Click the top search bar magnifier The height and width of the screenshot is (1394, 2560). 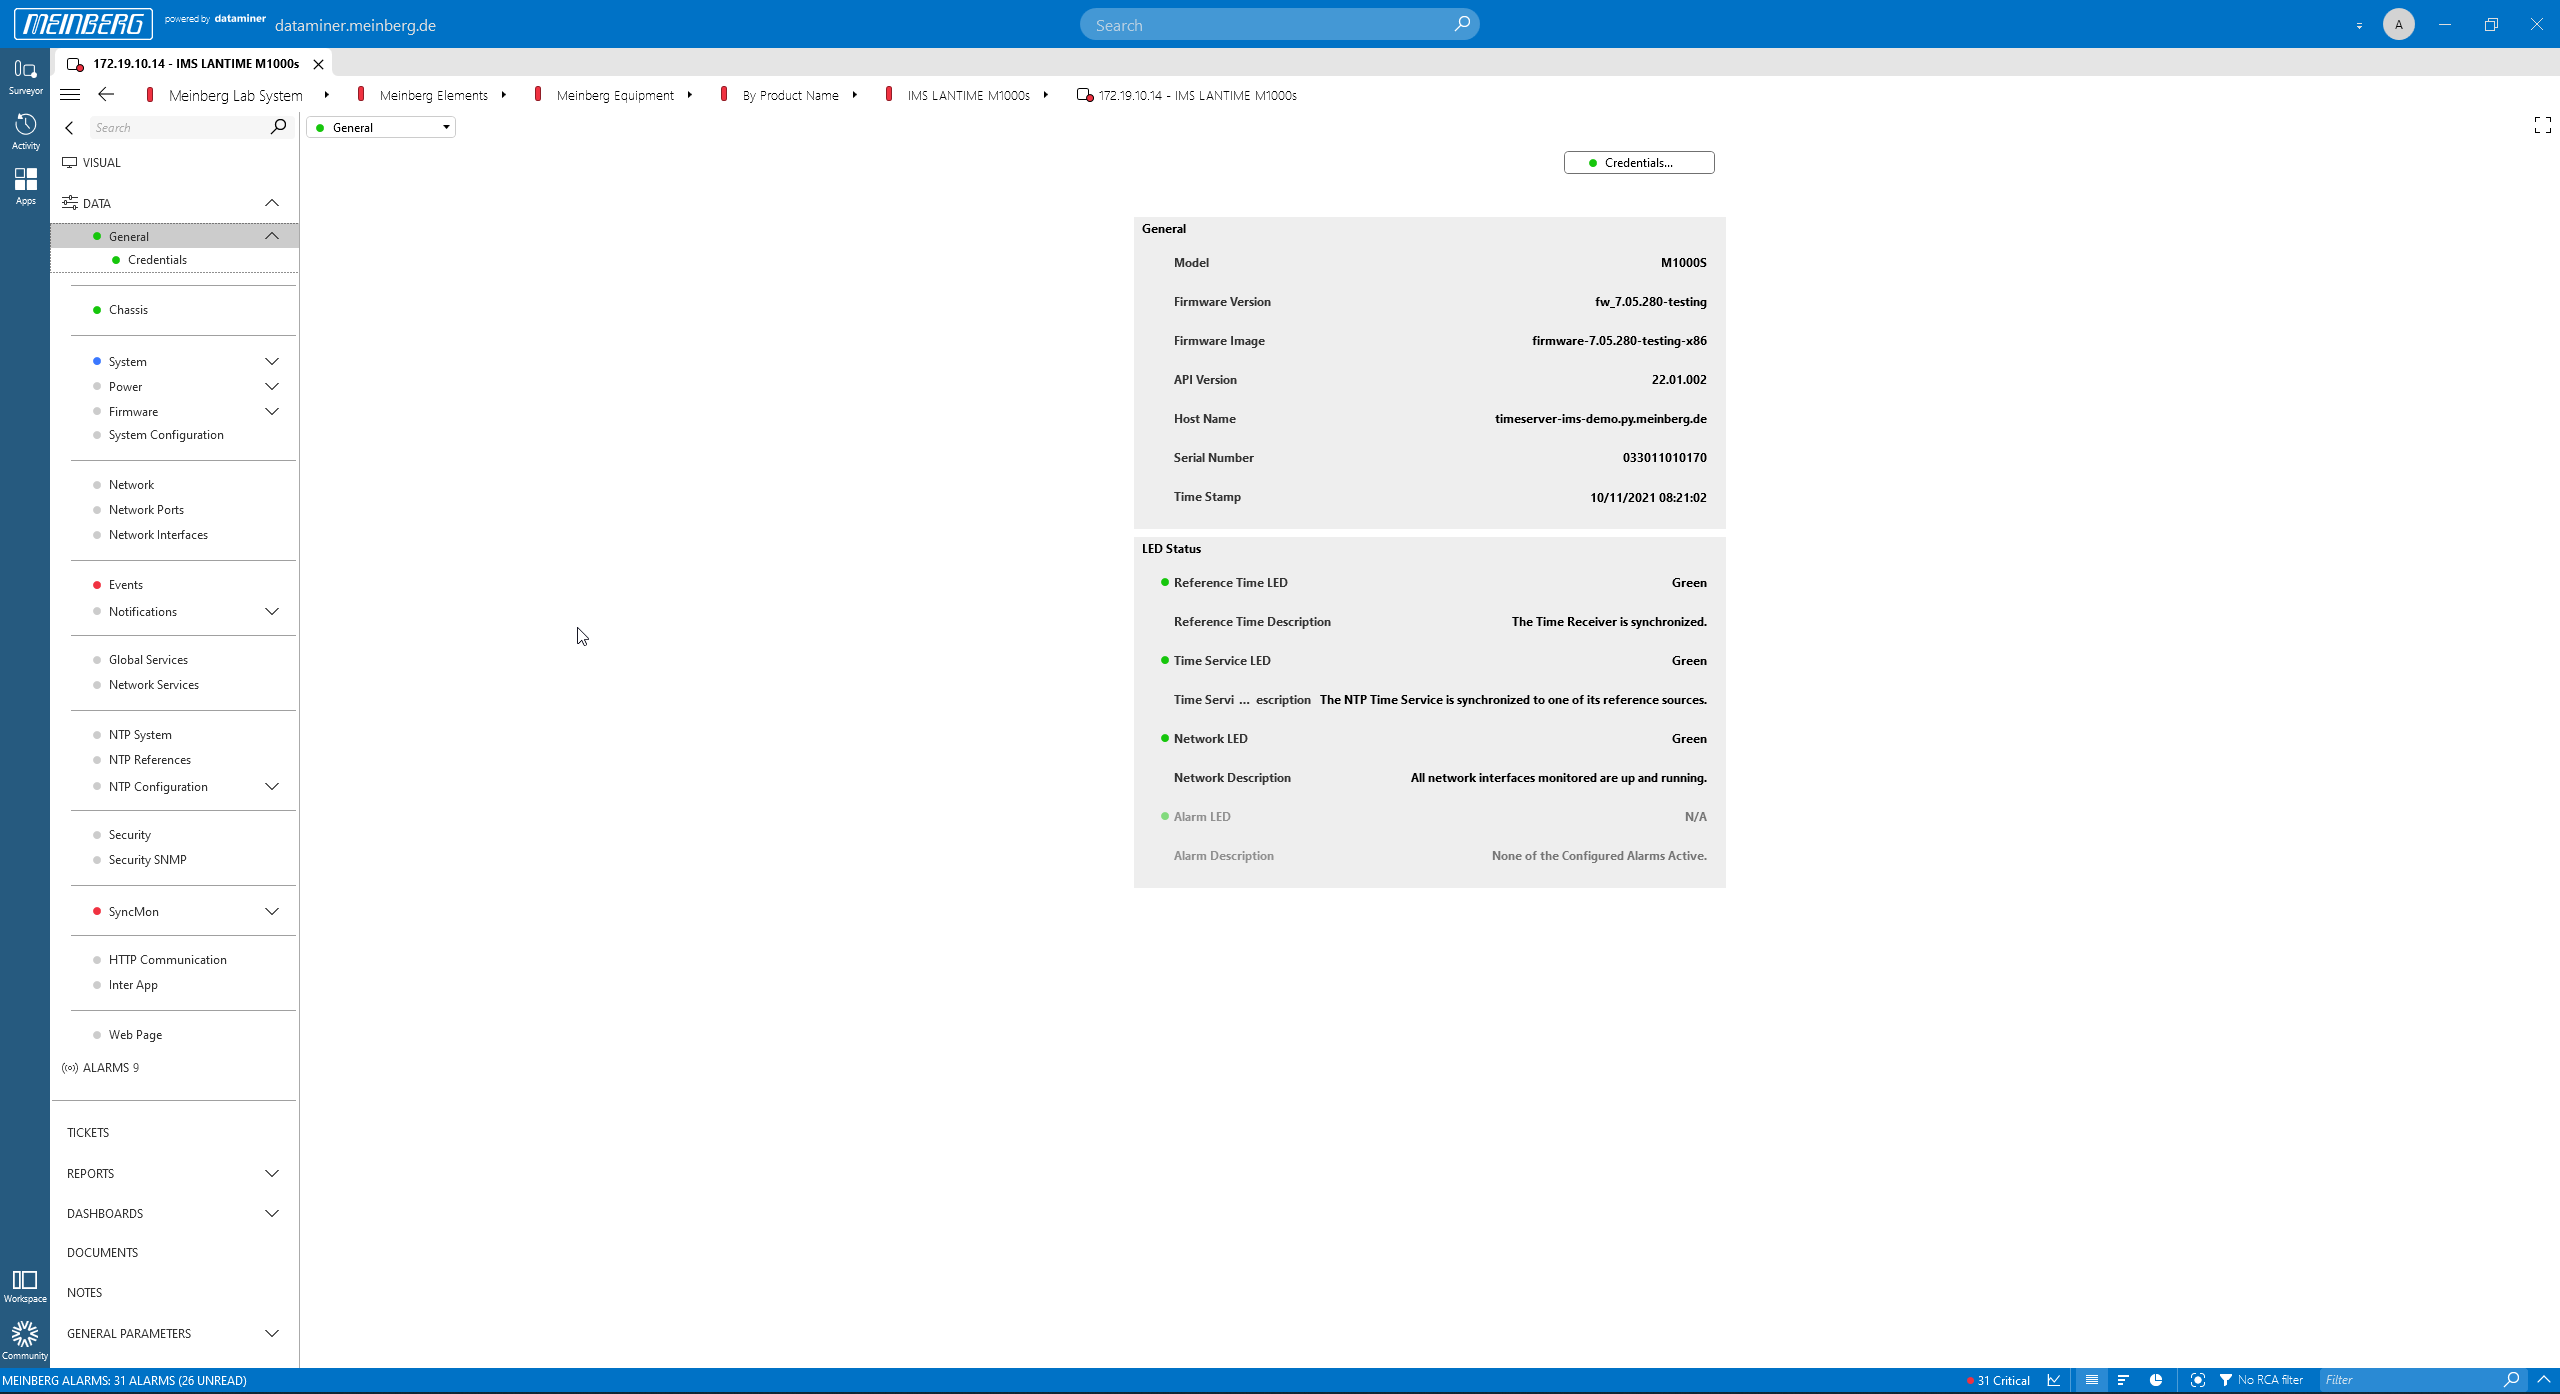click(x=1462, y=24)
